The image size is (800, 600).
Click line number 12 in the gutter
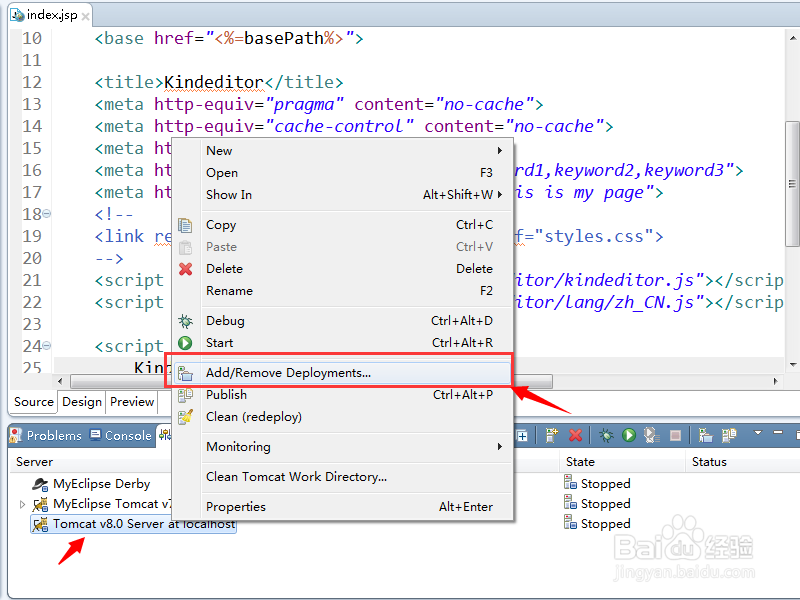point(32,82)
